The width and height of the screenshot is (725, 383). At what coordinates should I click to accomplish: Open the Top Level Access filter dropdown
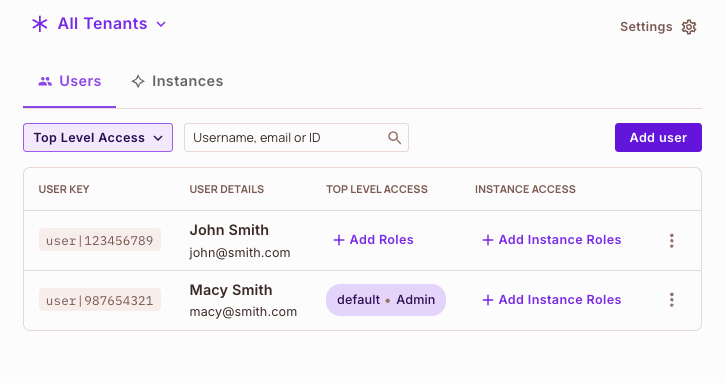coord(98,137)
